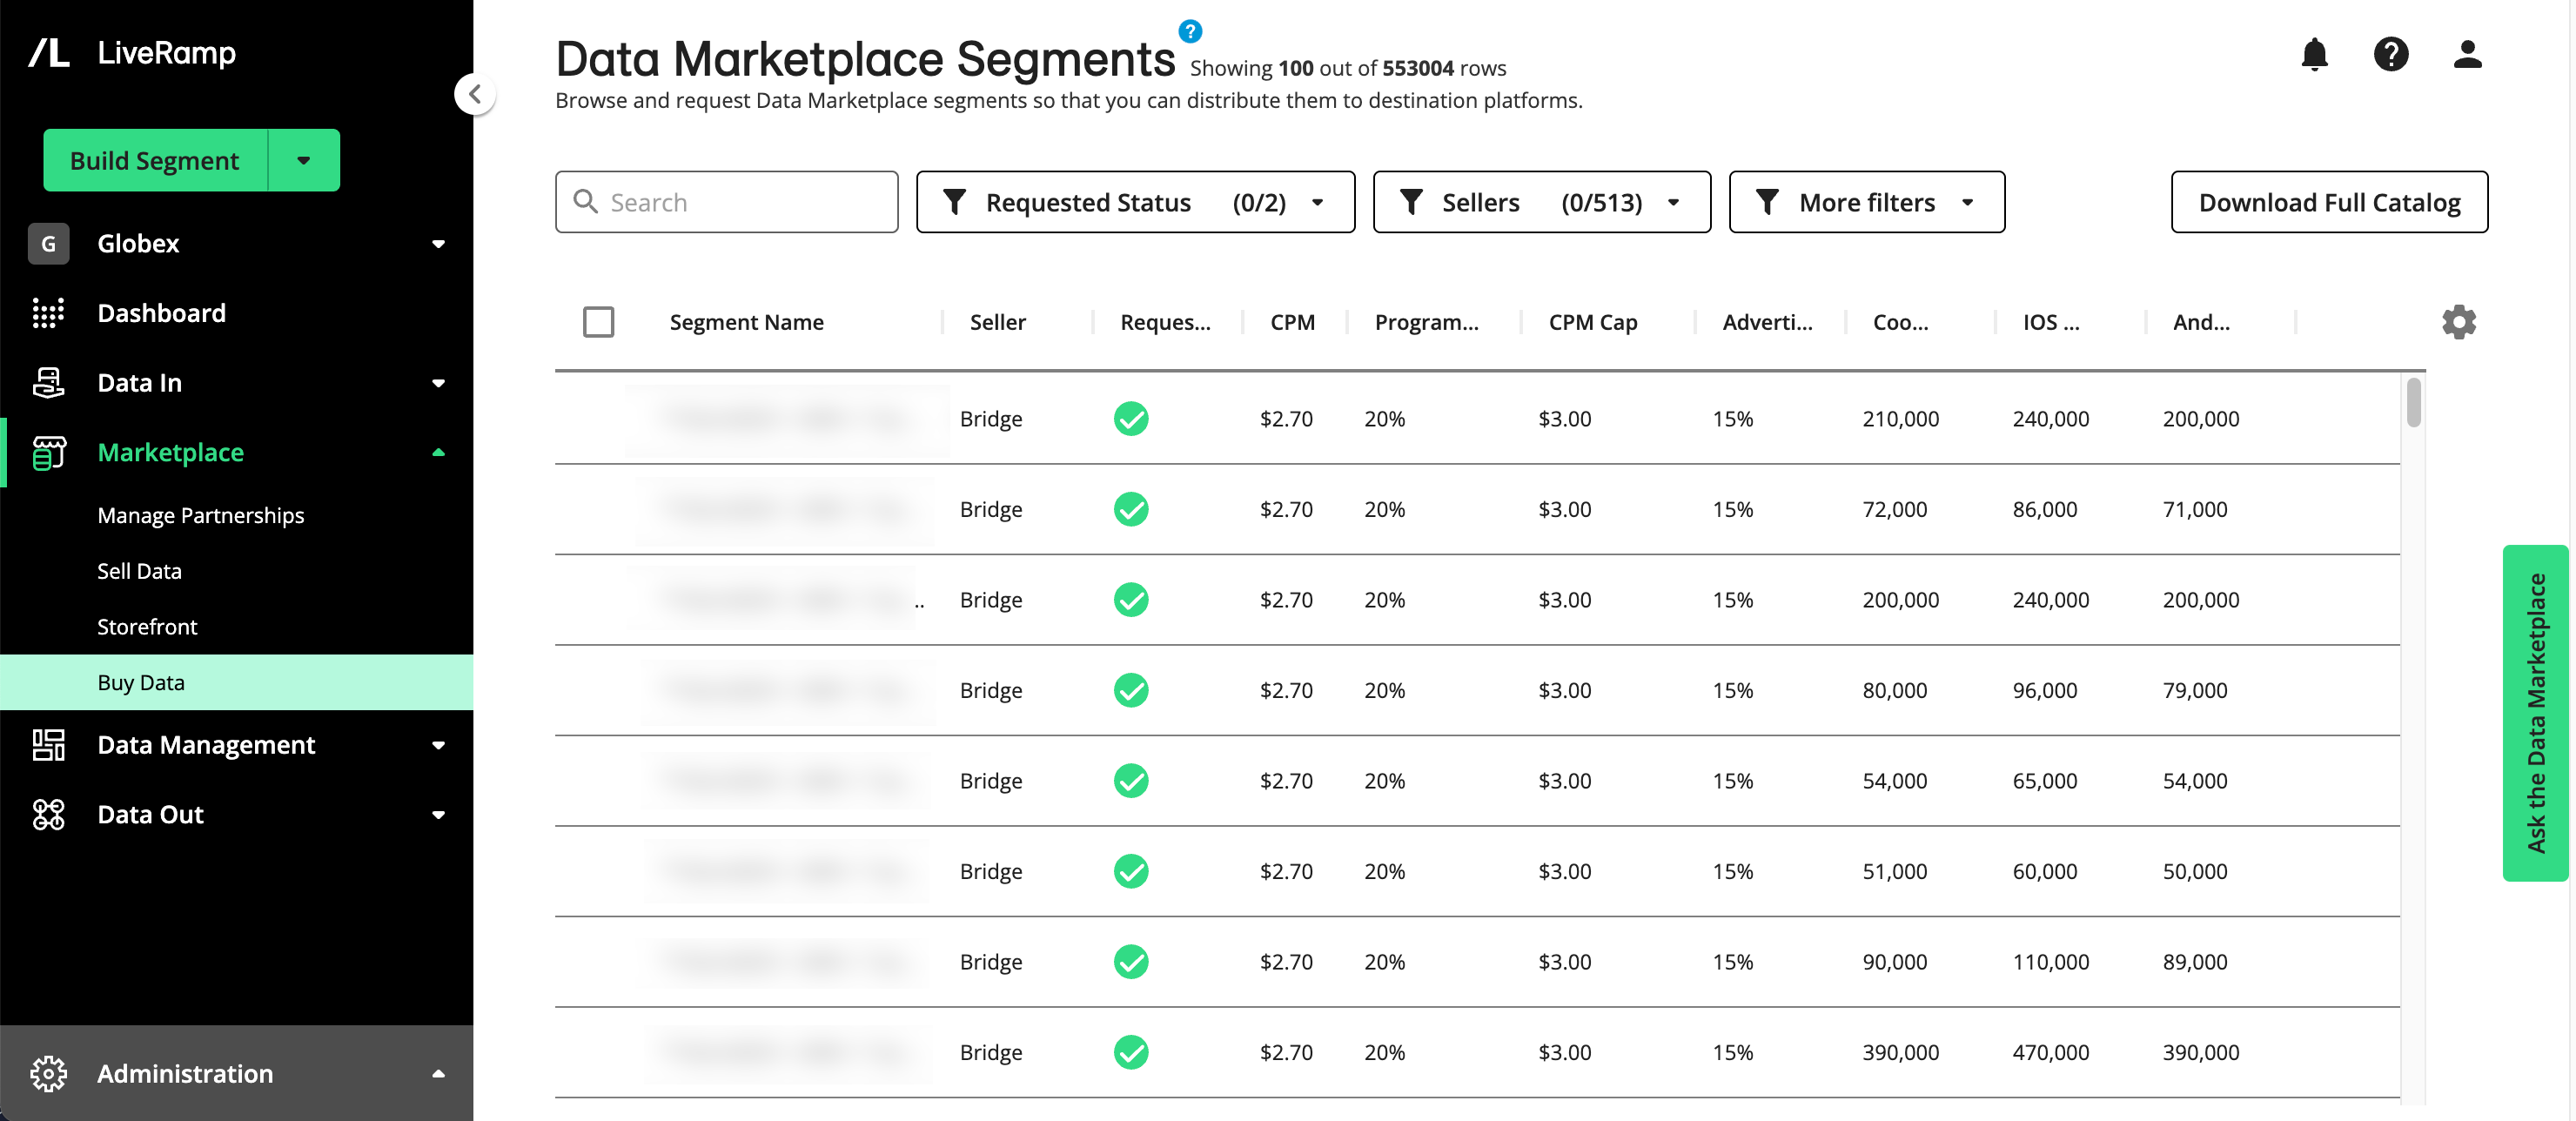Viewport: 2576px width, 1121px height.
Task: Click the Buy Data menu item
Action: [x=139, y=681]
